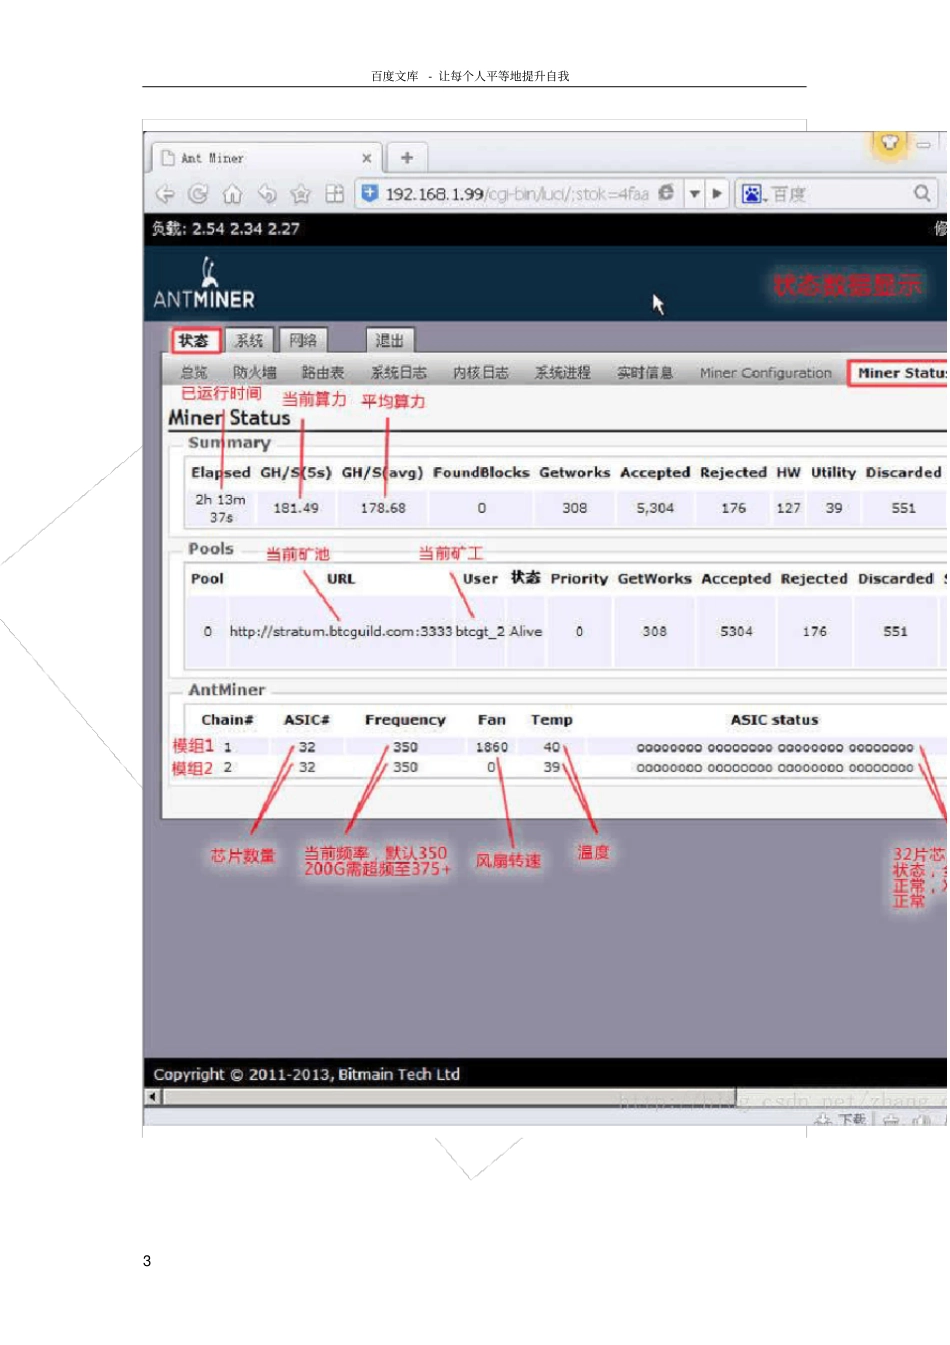Click the 退出 logout tab
The image size is (950, 1345).
(x=390, y=340)
